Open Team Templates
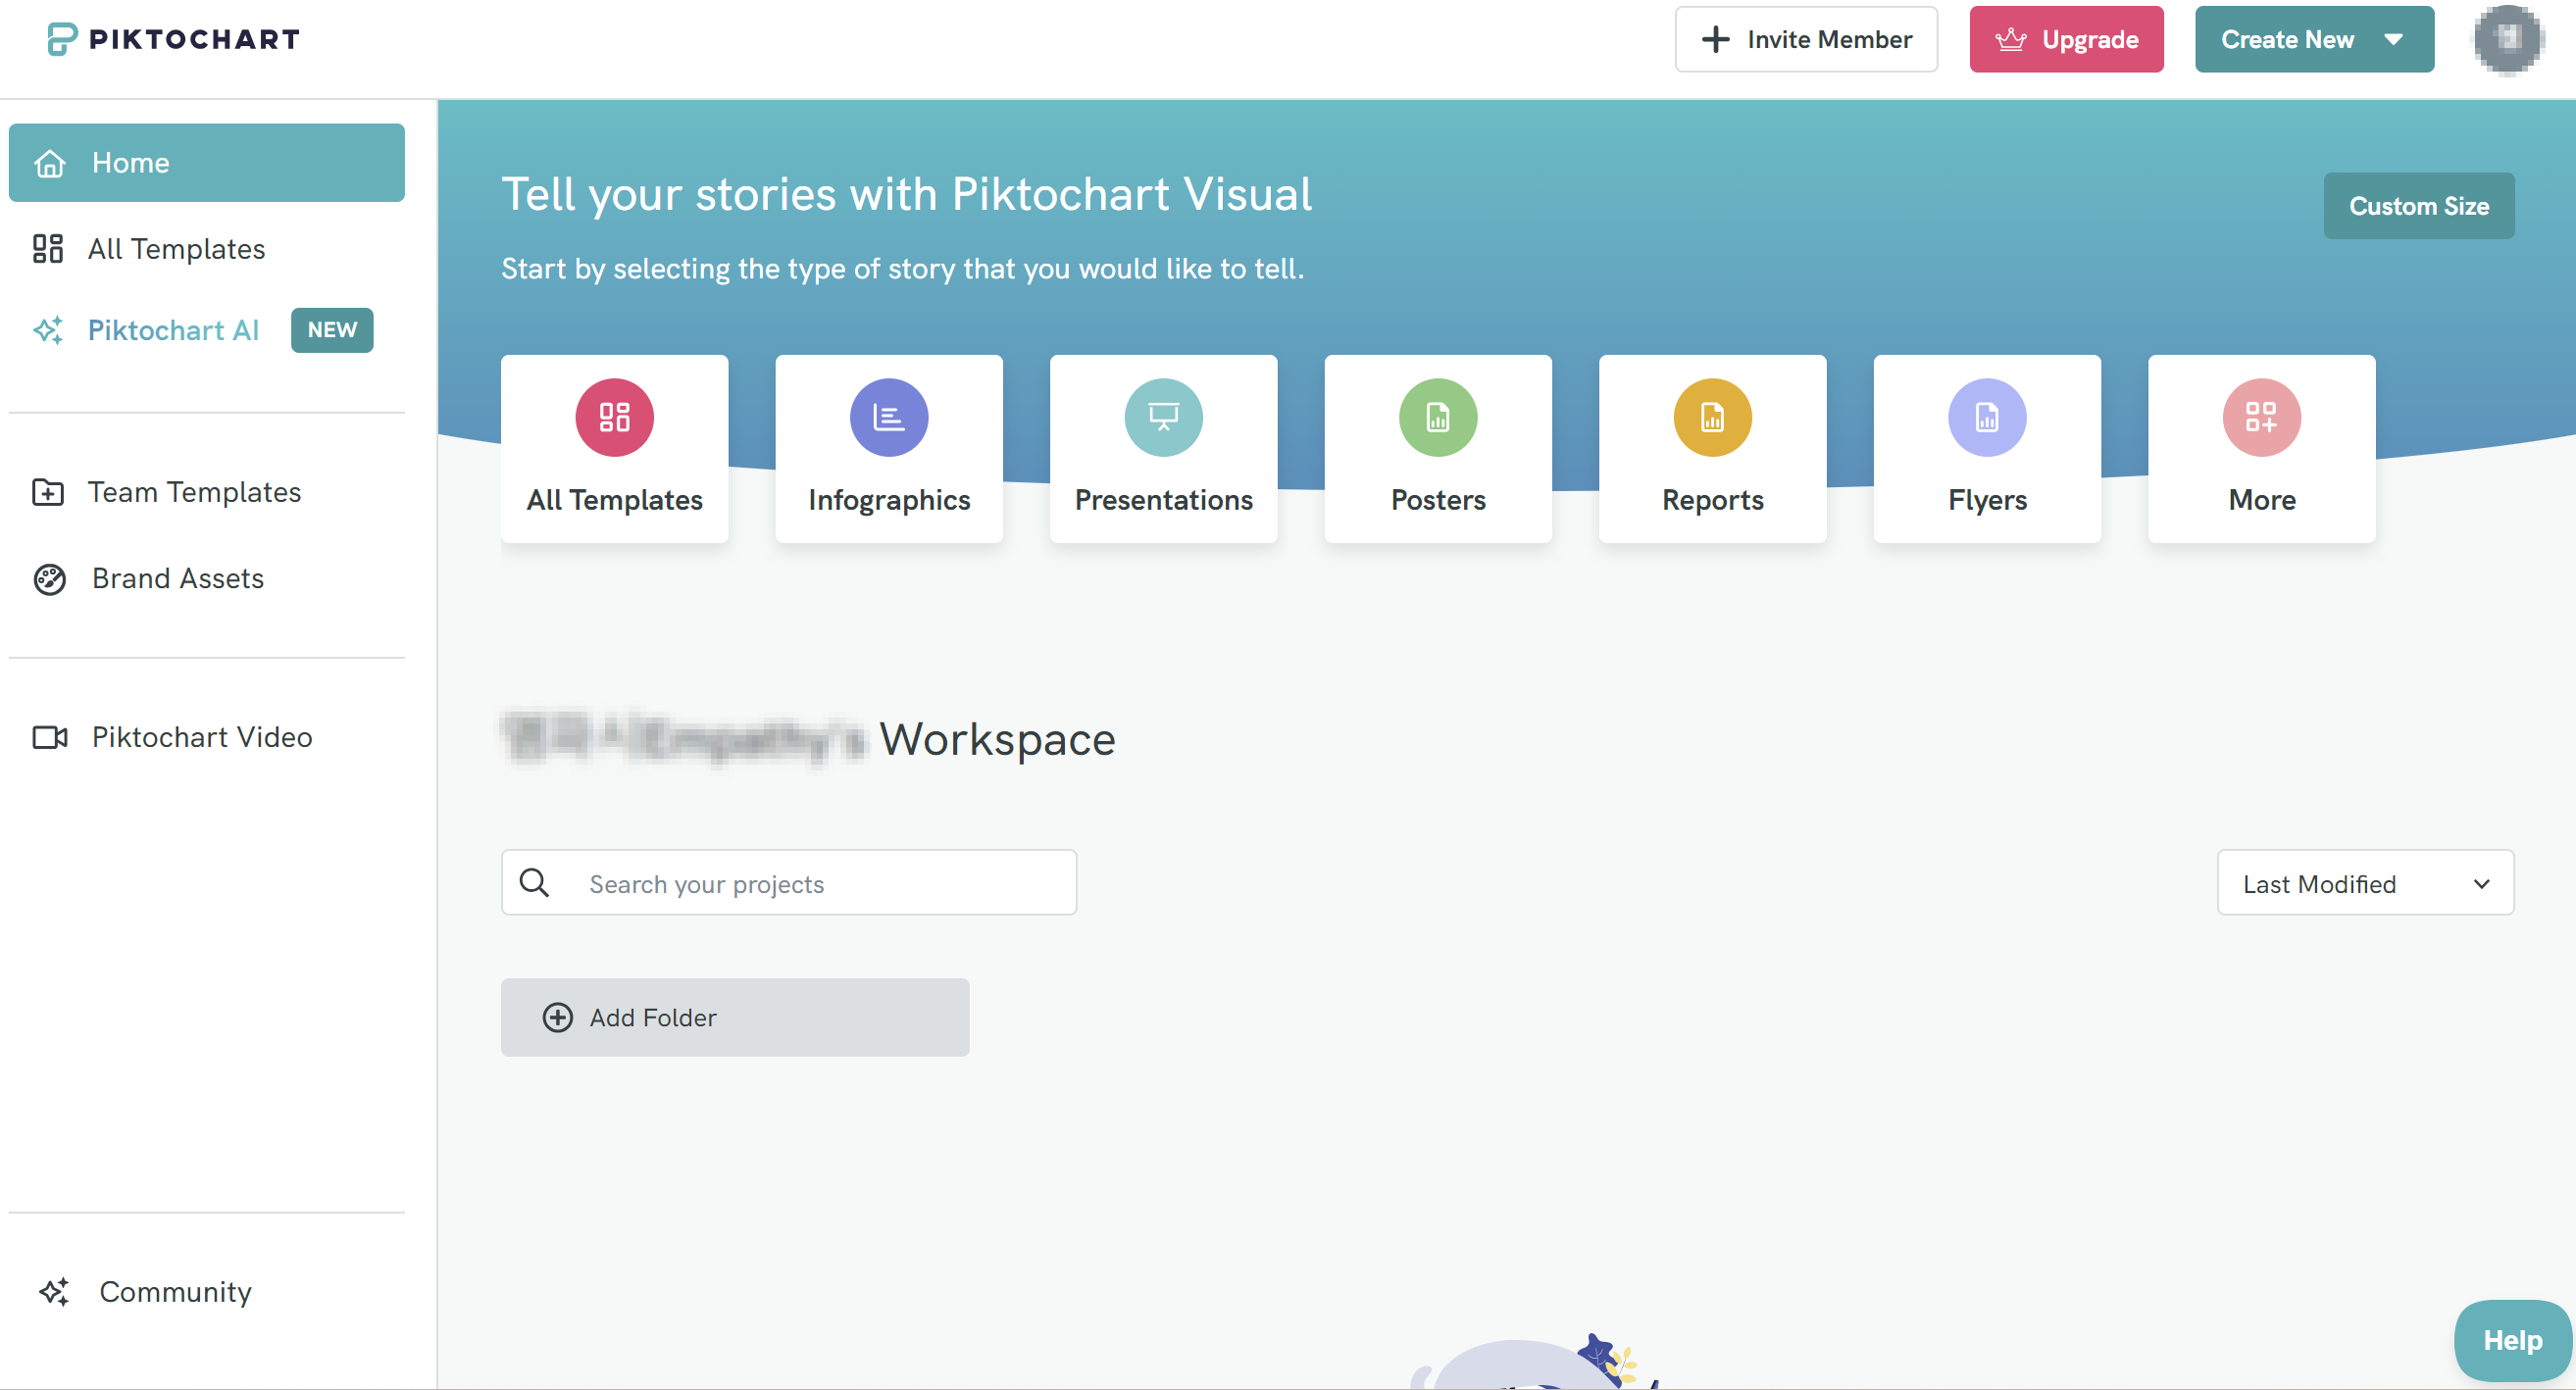This screenshot has height=1390, width=2576. coord(194,492)
